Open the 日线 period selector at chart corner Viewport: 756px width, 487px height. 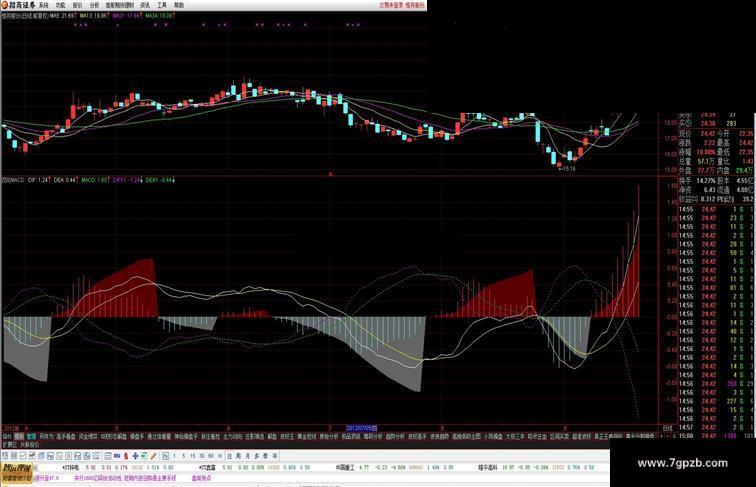pyautogui.click(x=667, y=428)
